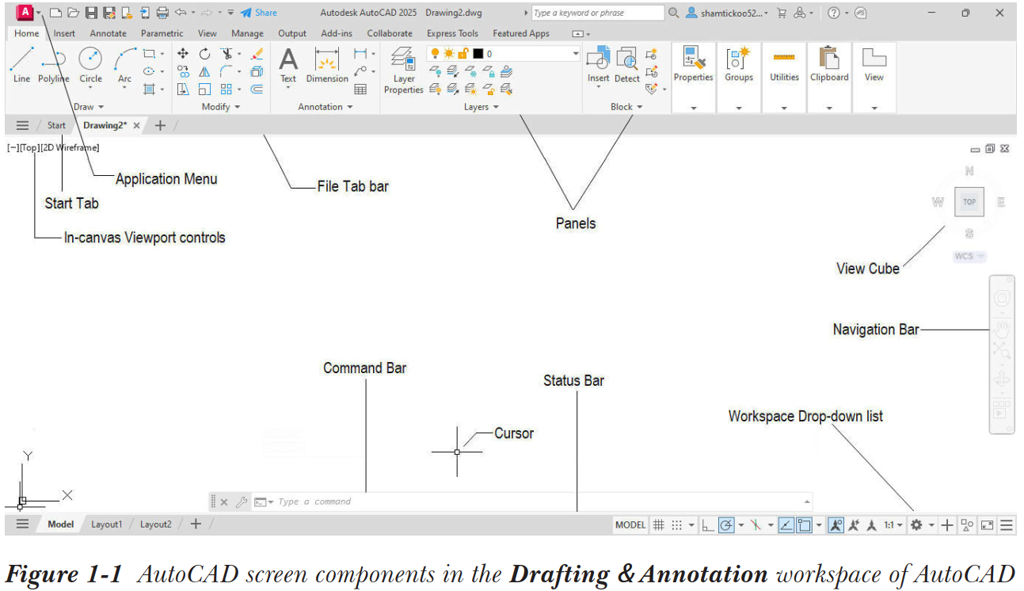Image resolution: width=1024 pixels, height=591 pixels.
Task: Click the Plot printer icon
Action: (162, 12)
